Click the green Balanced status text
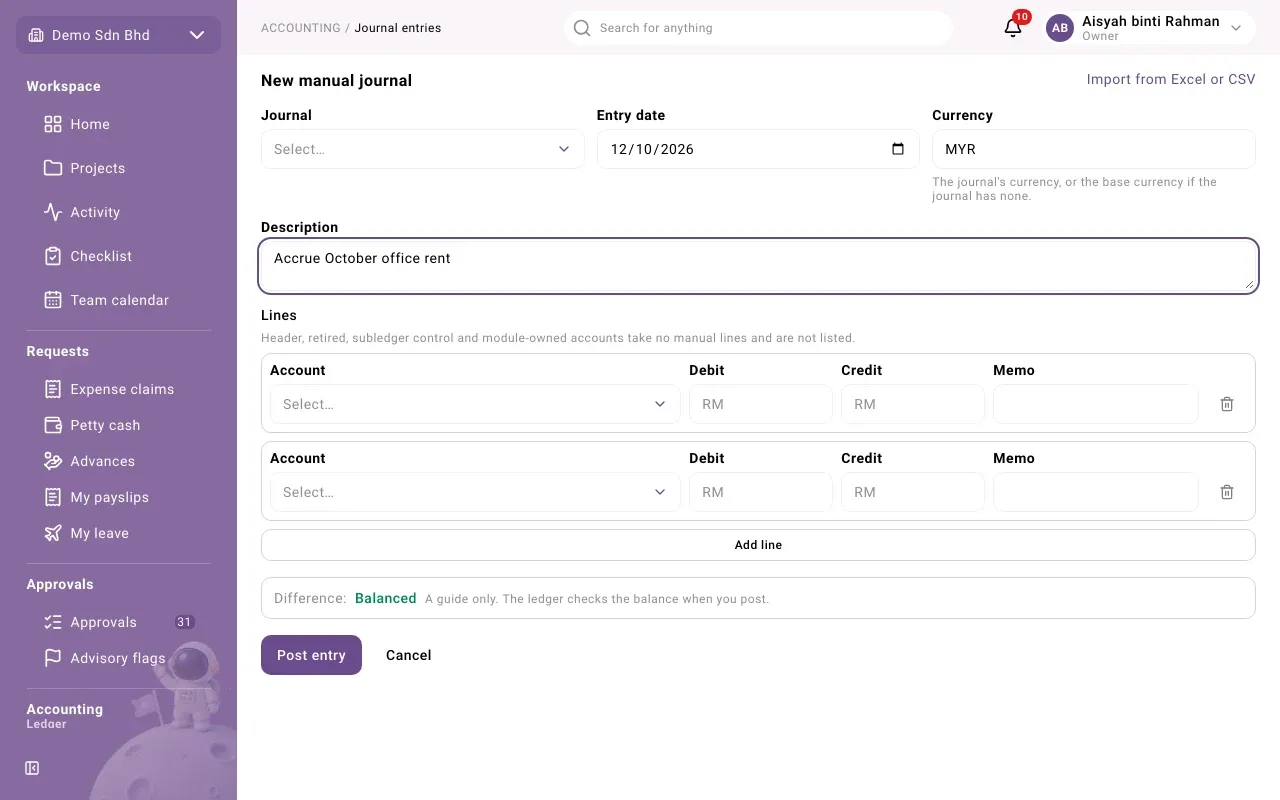This screenshot has width=1280, height=800. coord(386,598)
